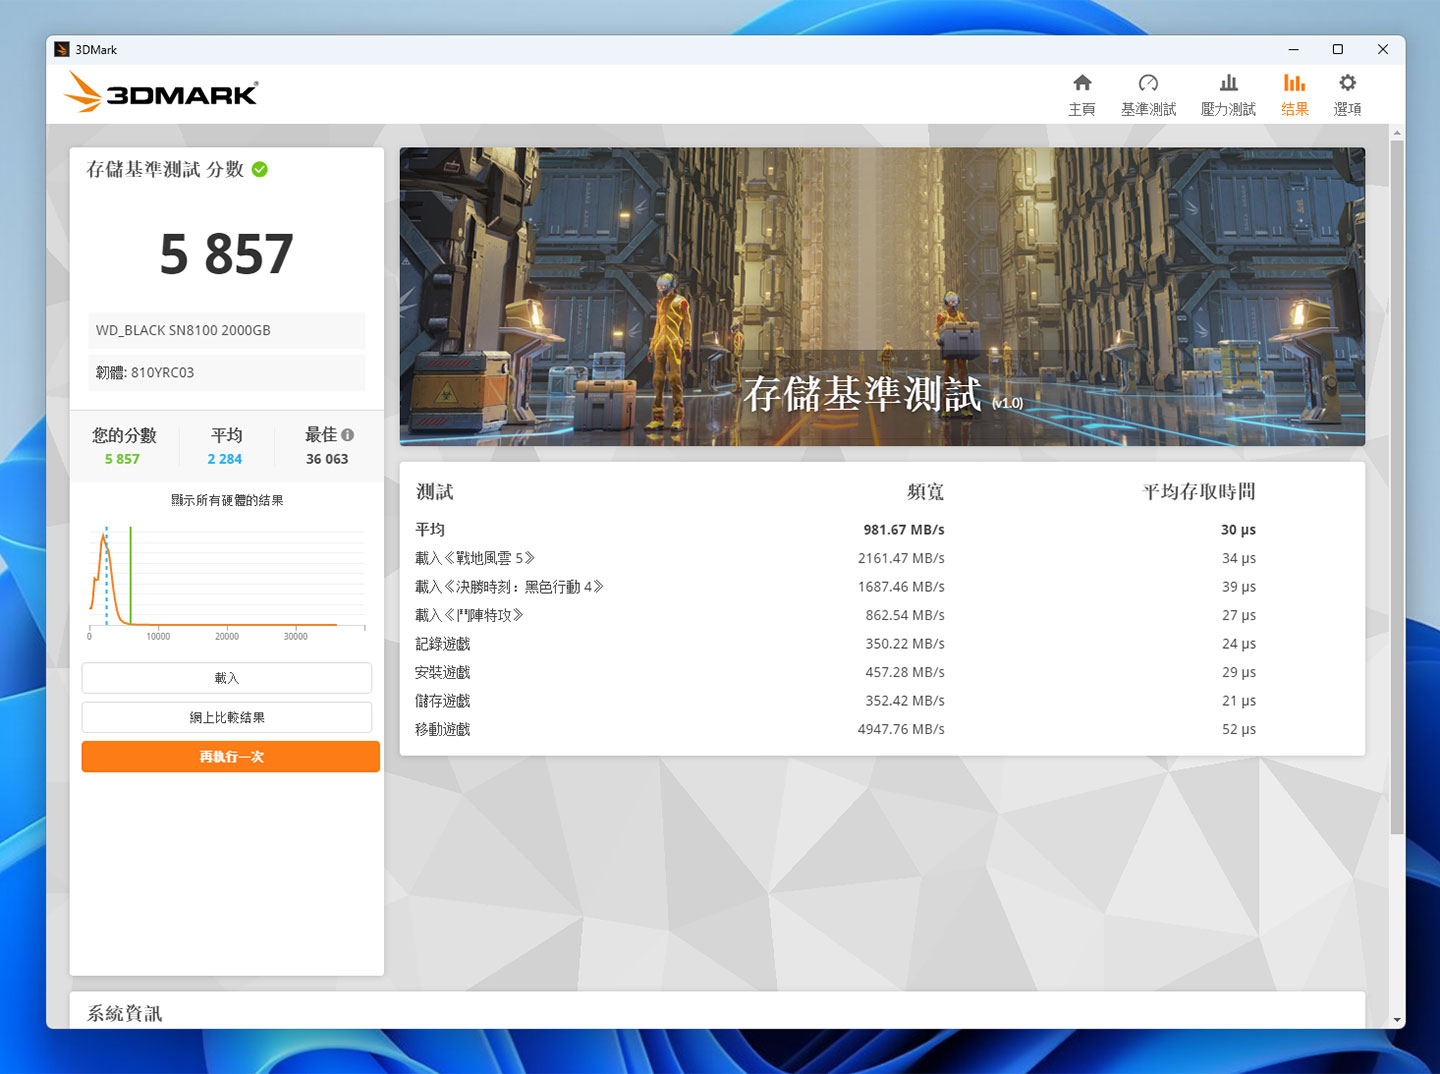The width and height of the screenshot is (1440, 1074).
Task: Select the 基準測試 gauge icon
Action: click(x=1148, y=93)
